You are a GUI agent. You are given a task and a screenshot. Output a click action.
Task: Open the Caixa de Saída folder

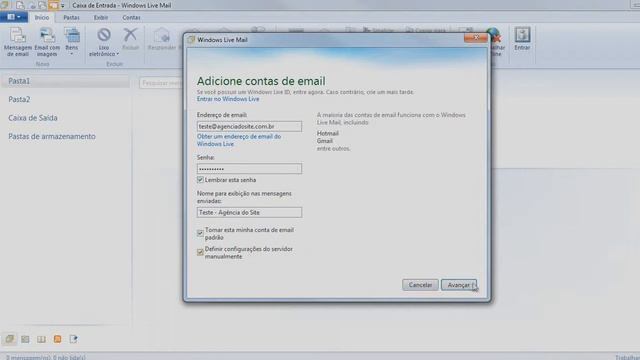33,118
